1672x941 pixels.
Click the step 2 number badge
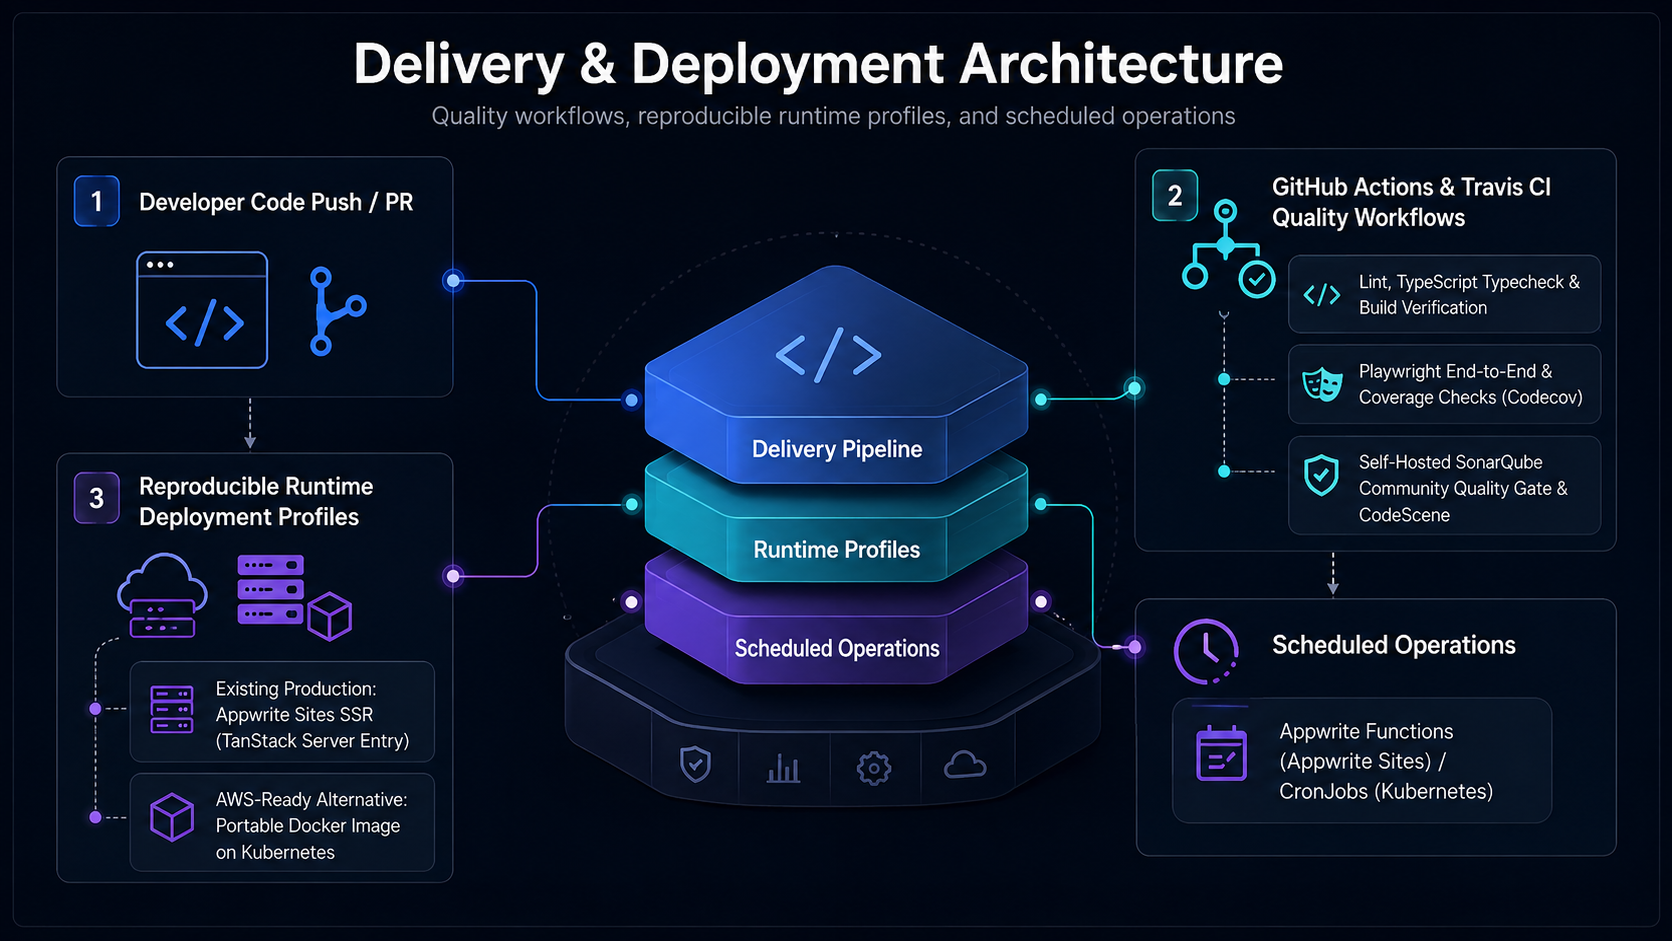(x=1175, y=196)
